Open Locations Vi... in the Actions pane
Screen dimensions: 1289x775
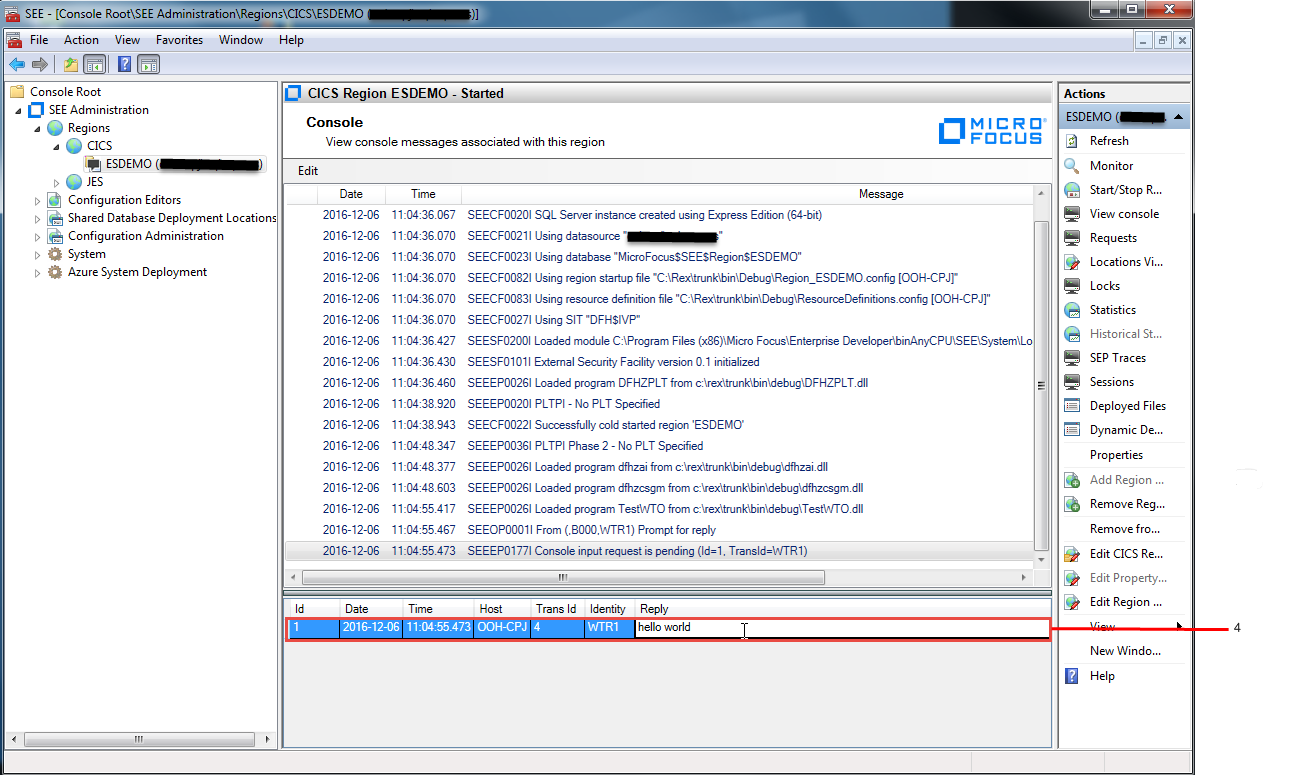click(1128, 262)
